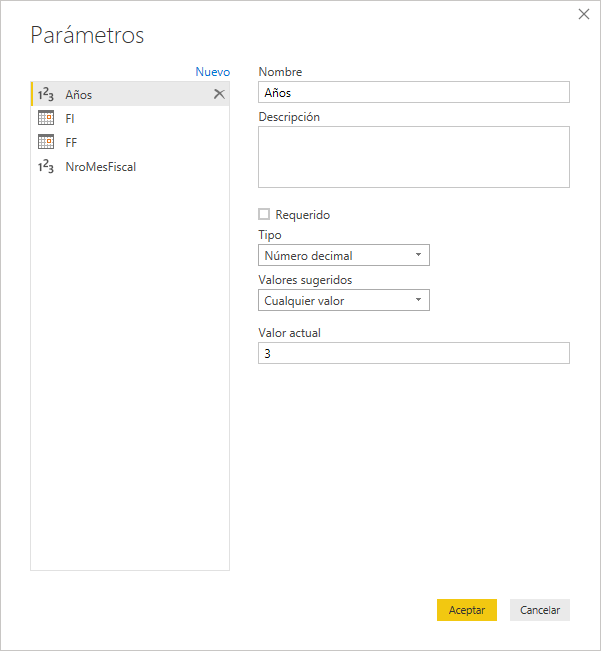Click the calendar table icon next to FF
This screenshot has width=601, height=651.
coord(45,142)
